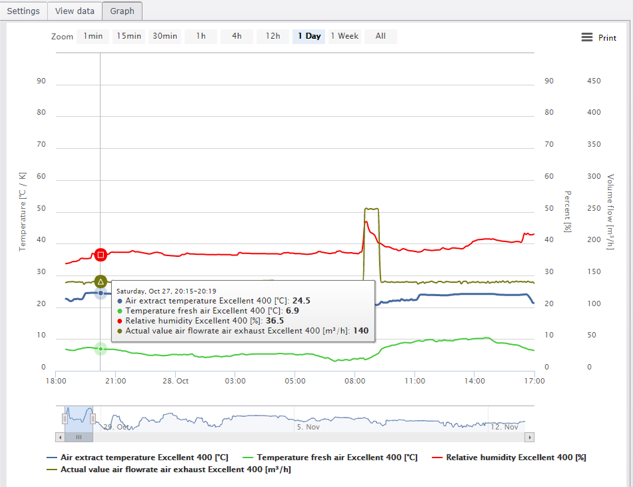
Task: Click the 12. Nov navigator label
Action: point(504,427)
